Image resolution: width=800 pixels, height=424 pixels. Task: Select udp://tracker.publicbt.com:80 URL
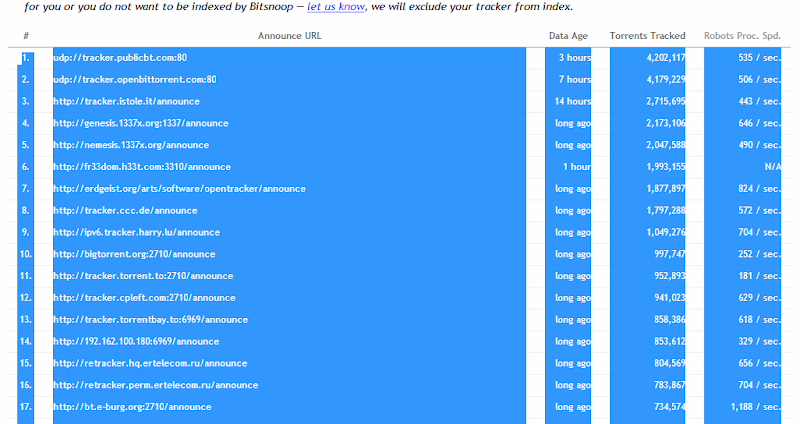pos(120,58)
